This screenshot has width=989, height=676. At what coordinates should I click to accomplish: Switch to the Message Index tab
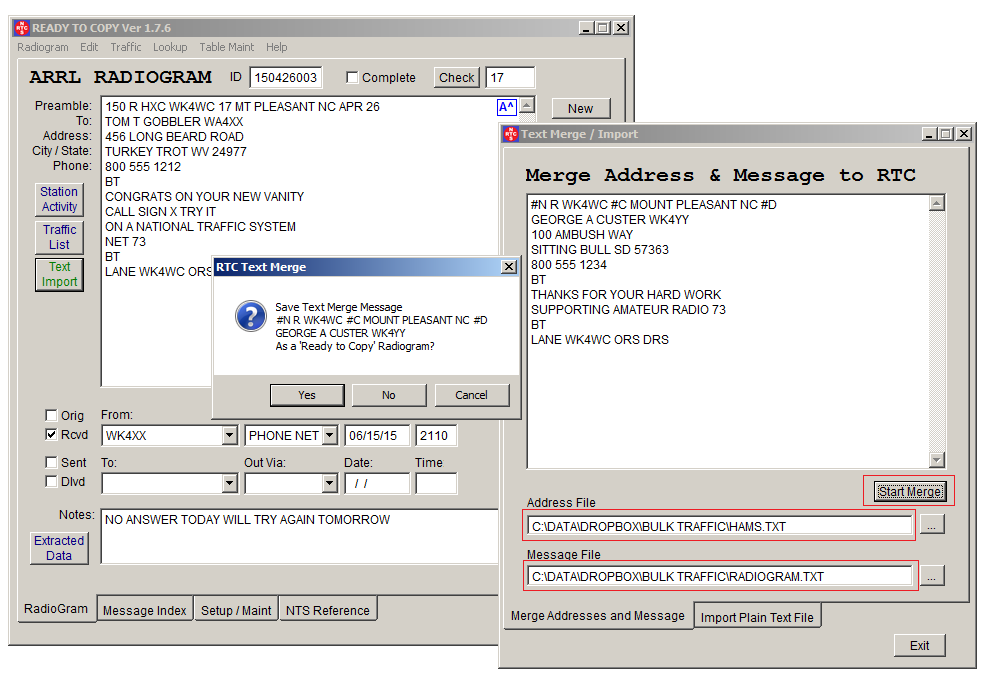pyautogui.click(x=144, y=610)
